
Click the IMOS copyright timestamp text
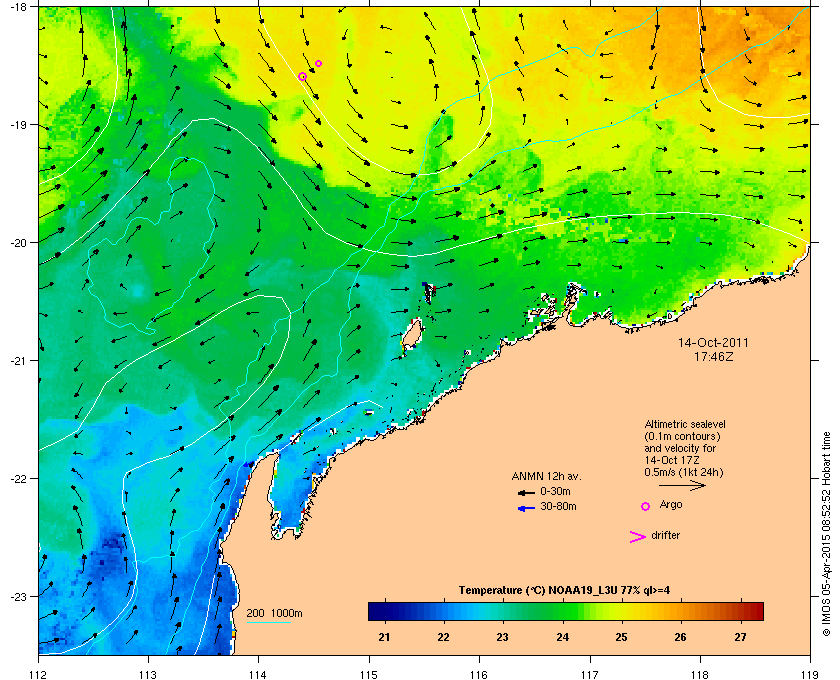[x=826, y=534]
